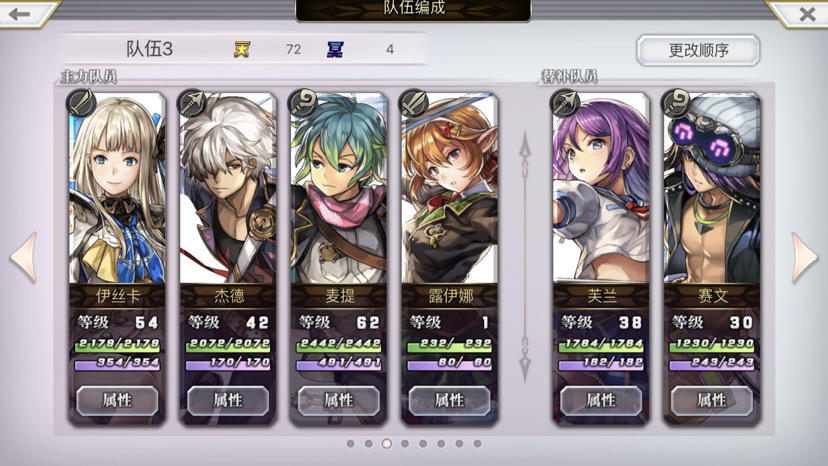The width and height of the screenshot is (828, 466).
Task: Click 更改顺序 button
Action: click(698, 51)
